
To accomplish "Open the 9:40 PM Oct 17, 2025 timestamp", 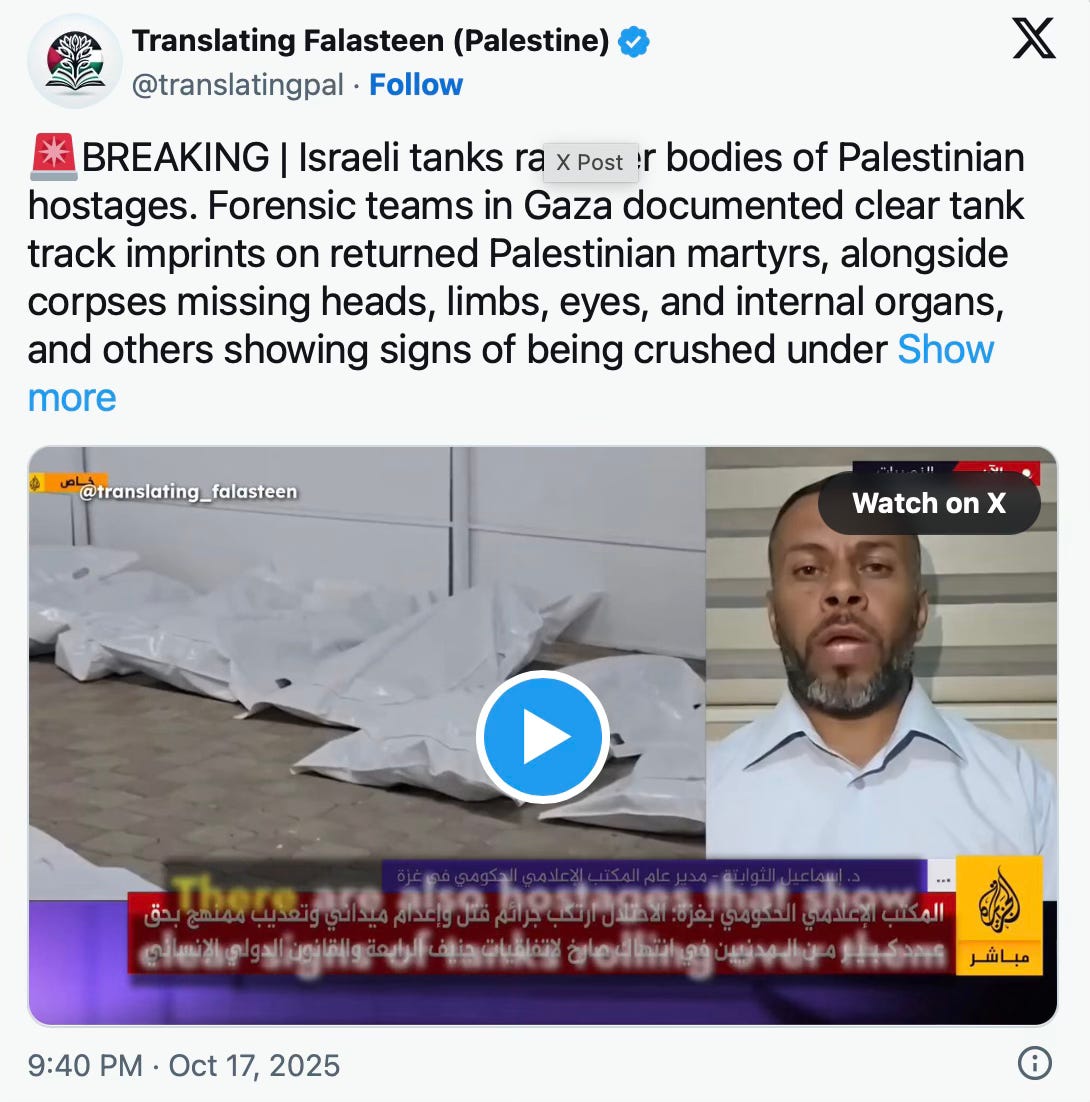I will tap(183, 1065).
